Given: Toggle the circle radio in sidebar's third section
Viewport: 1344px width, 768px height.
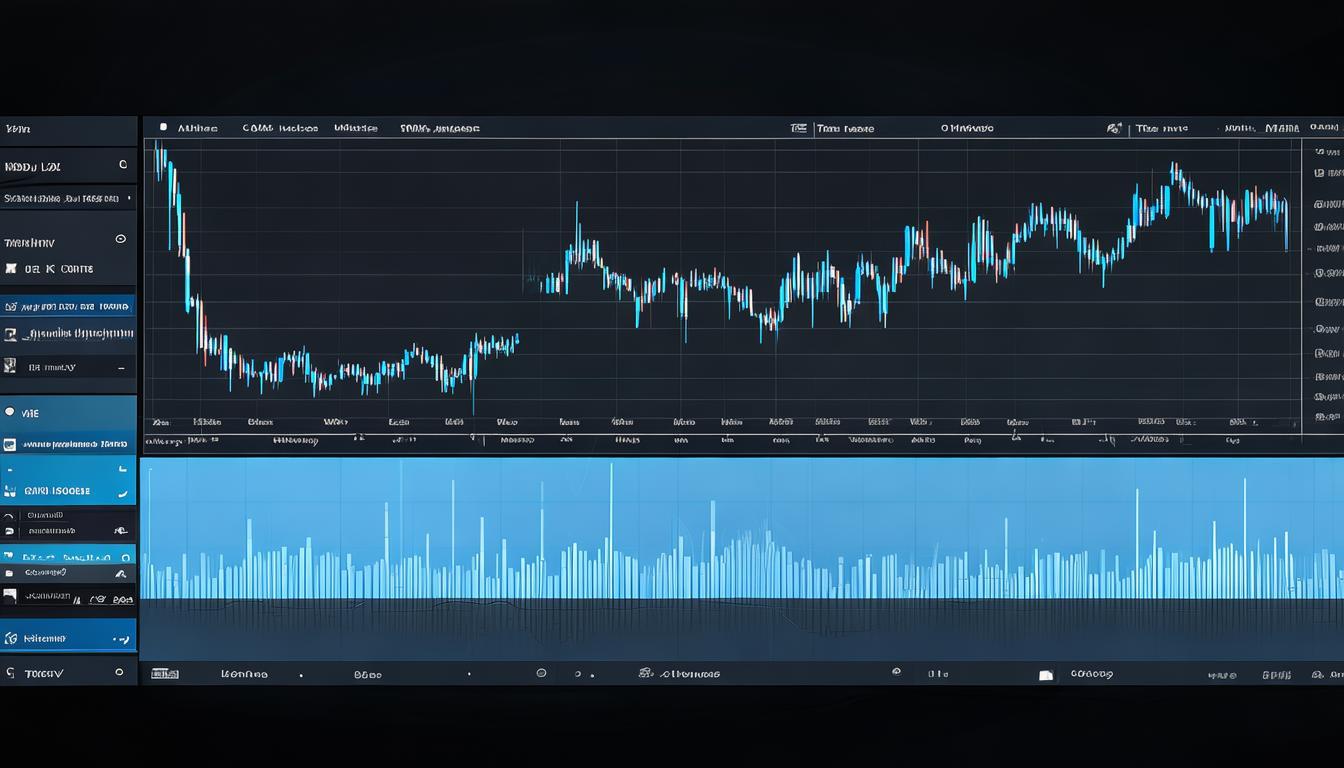Looking at the screenshot, I should point(121,239).
